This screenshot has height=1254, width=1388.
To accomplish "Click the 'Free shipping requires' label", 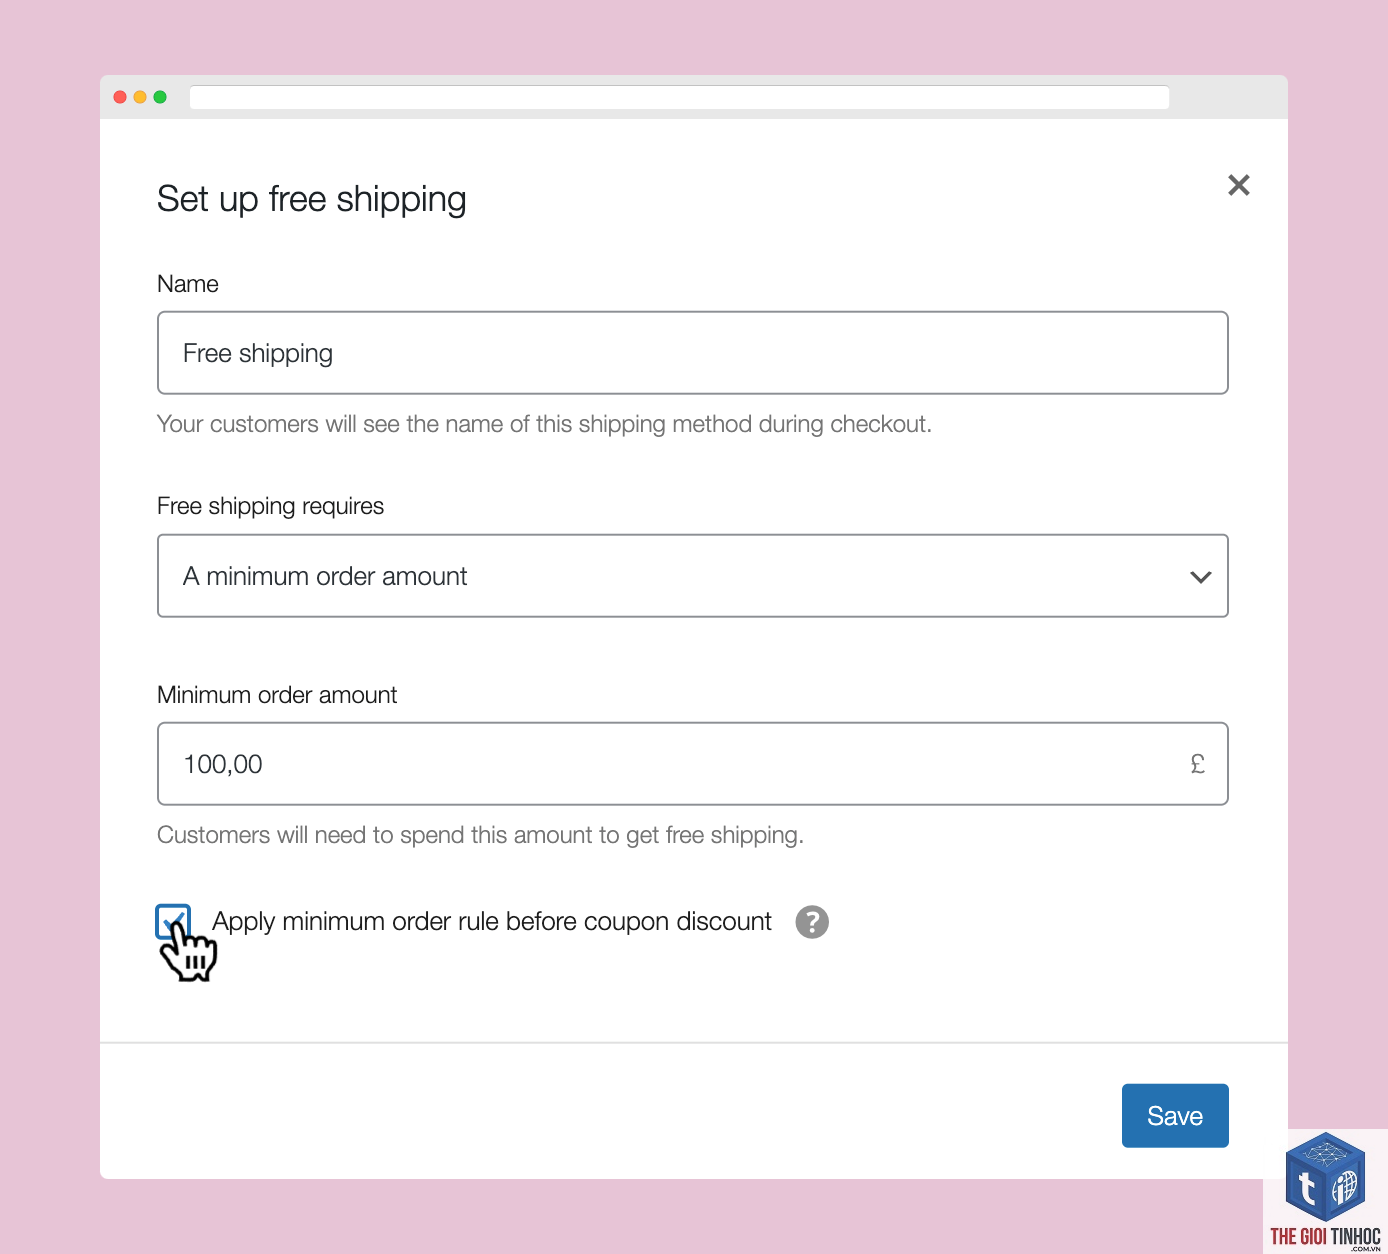I will pyautogui.click(x=270, y=506).
